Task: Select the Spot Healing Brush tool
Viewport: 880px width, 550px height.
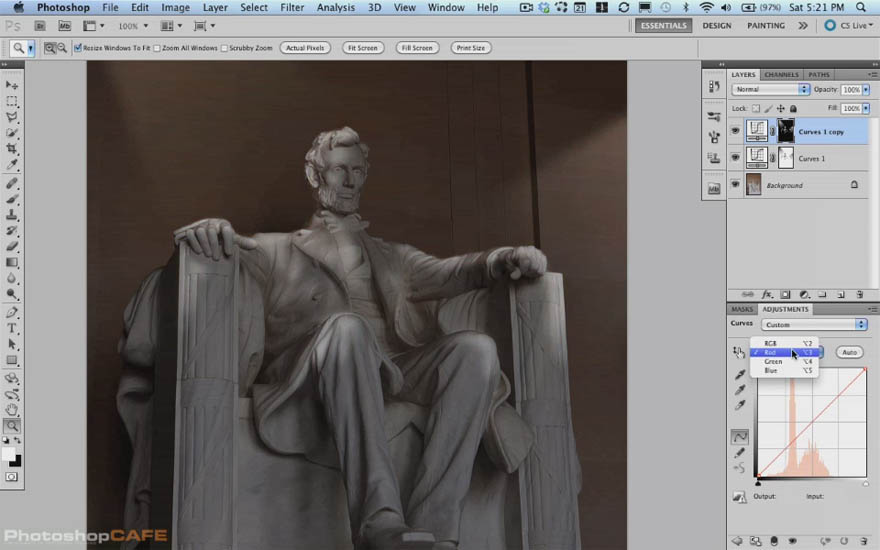Action: [11, 184]
